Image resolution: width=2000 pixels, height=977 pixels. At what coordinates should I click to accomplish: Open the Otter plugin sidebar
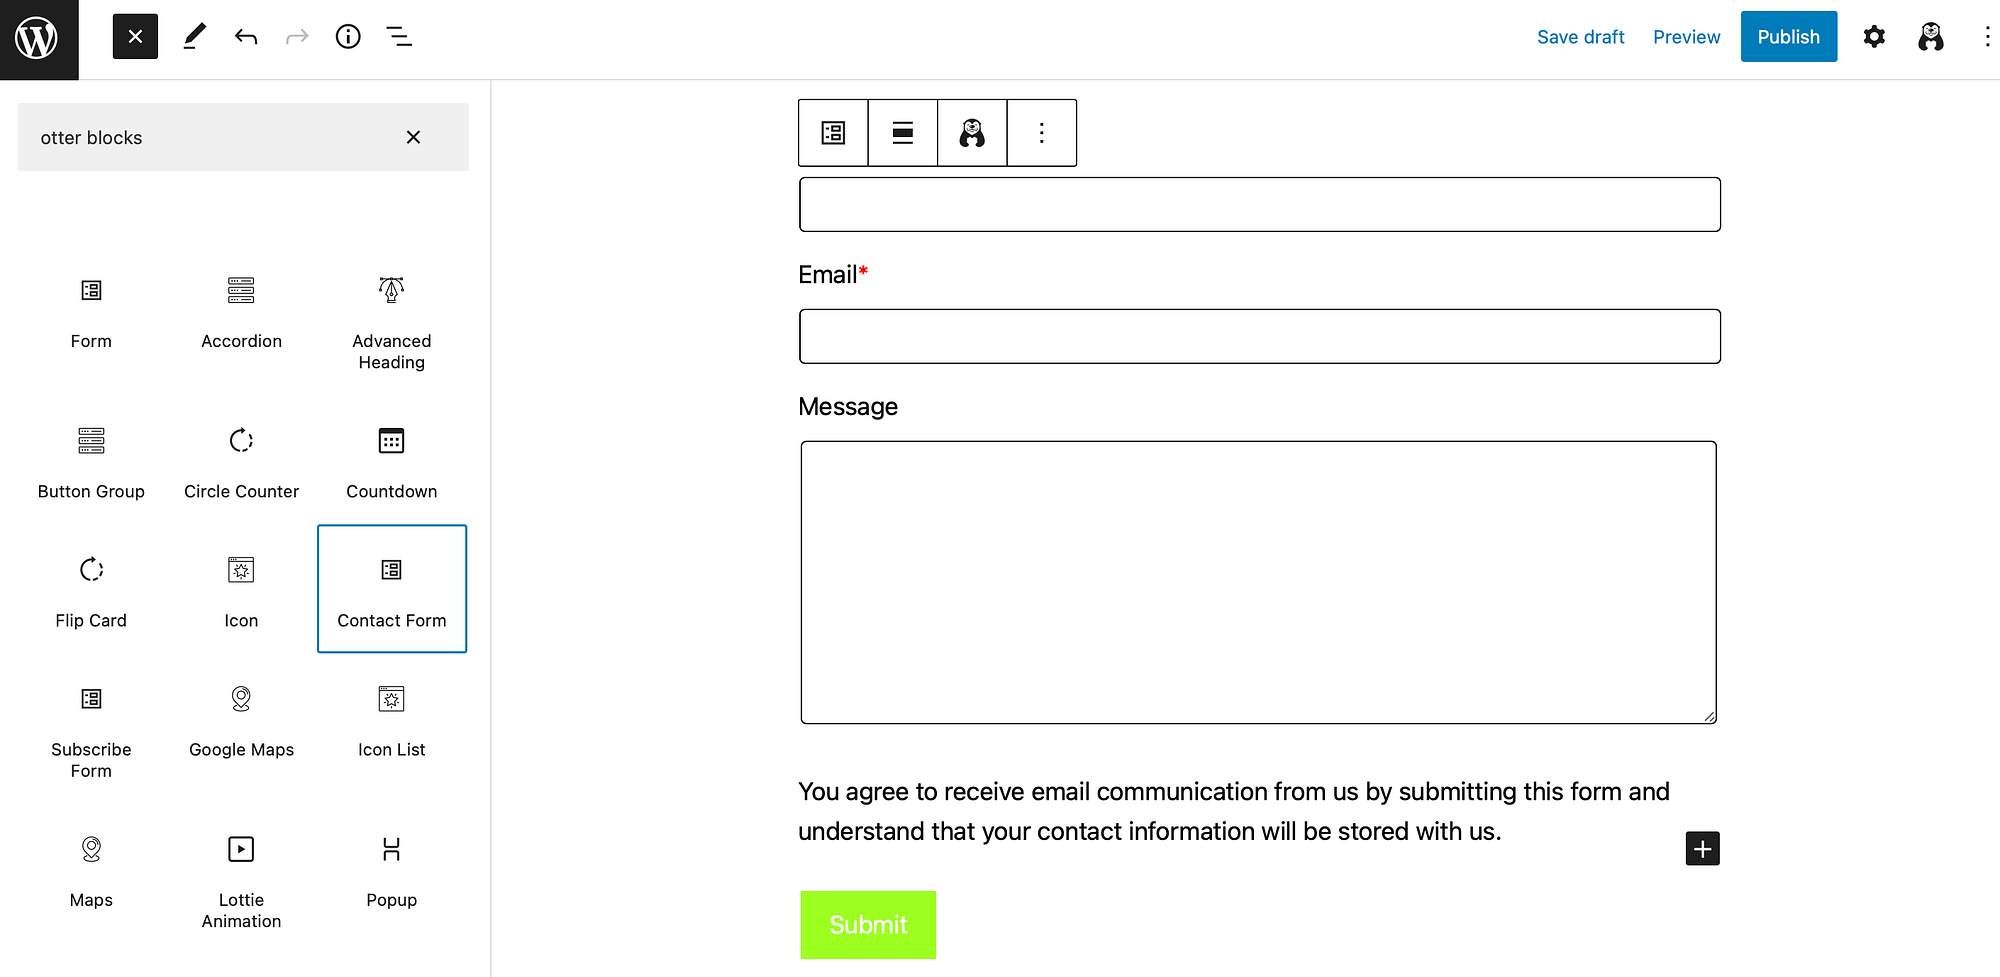tap(1931, 37)
